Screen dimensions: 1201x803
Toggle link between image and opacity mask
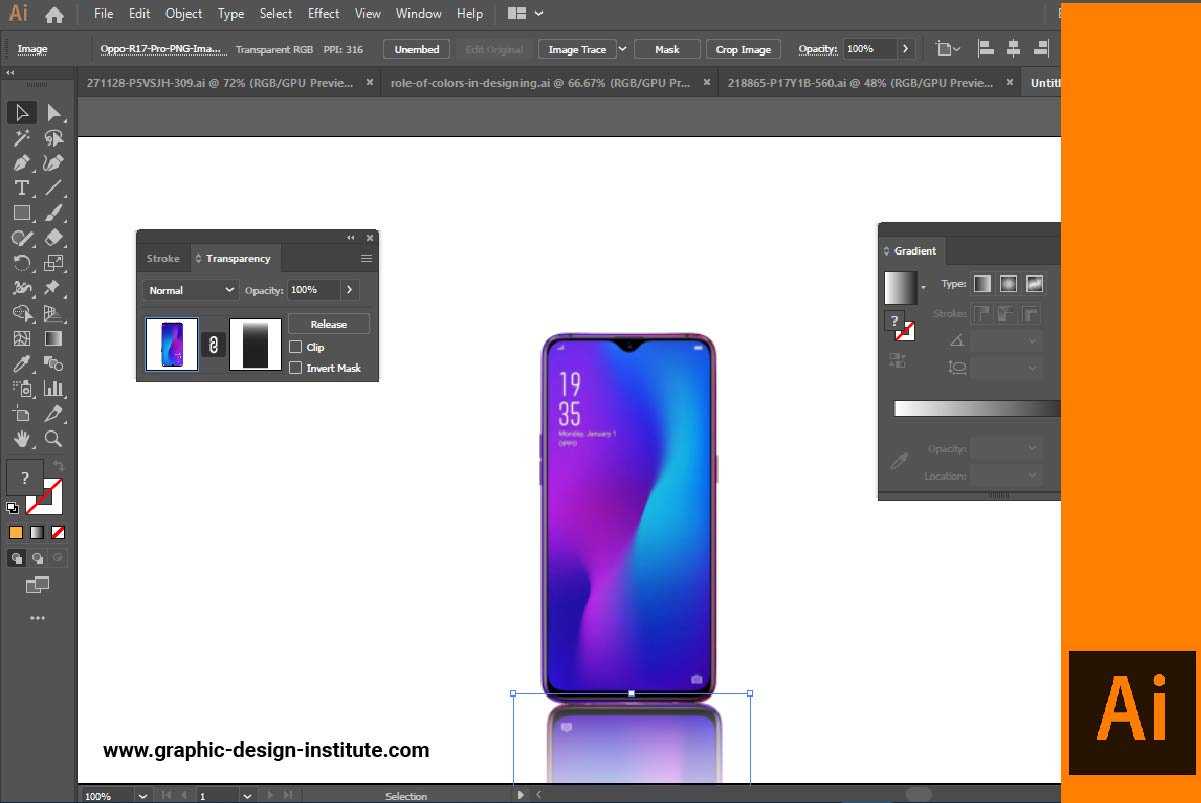coord(213,345)
